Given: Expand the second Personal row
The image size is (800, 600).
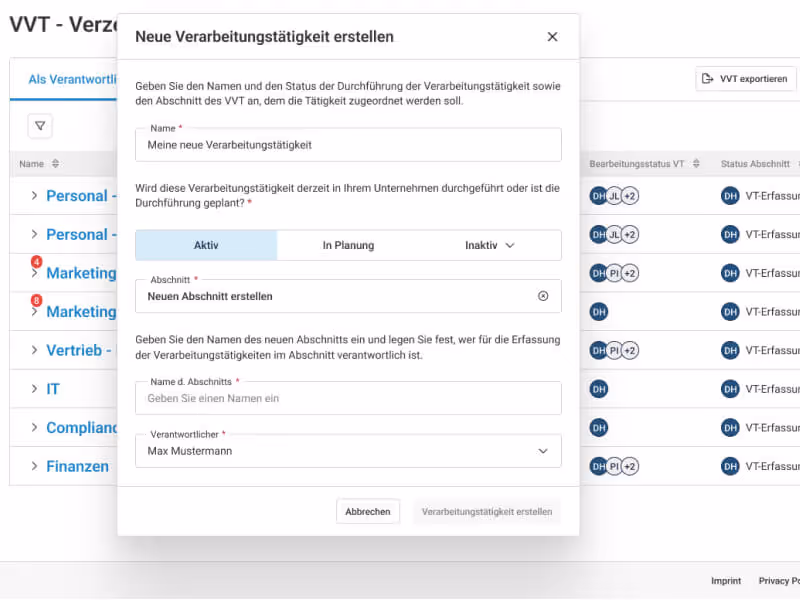Looking at the screenshot, I should 34,234.
